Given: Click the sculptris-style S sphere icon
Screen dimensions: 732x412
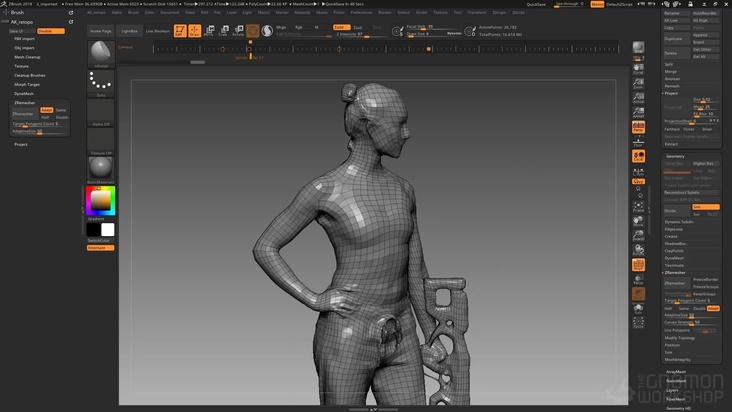Looking at the screenshot, I should (267, 31).
